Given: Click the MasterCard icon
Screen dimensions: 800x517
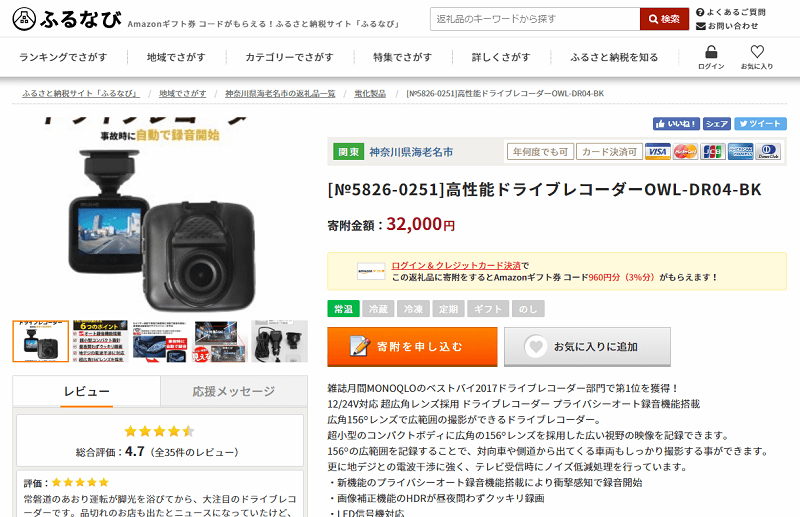Looking at the screenshot, I should pyautogui.click(x=685, y=152).
